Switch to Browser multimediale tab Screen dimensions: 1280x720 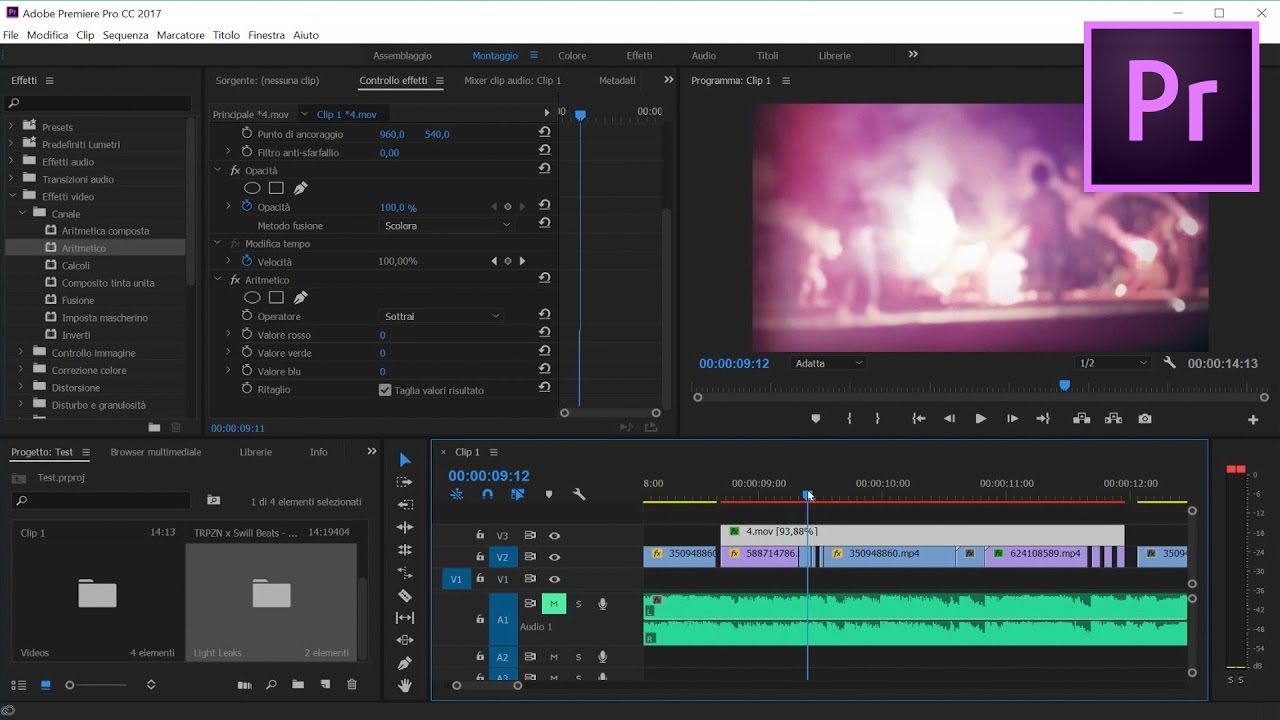tap(156, 452)
